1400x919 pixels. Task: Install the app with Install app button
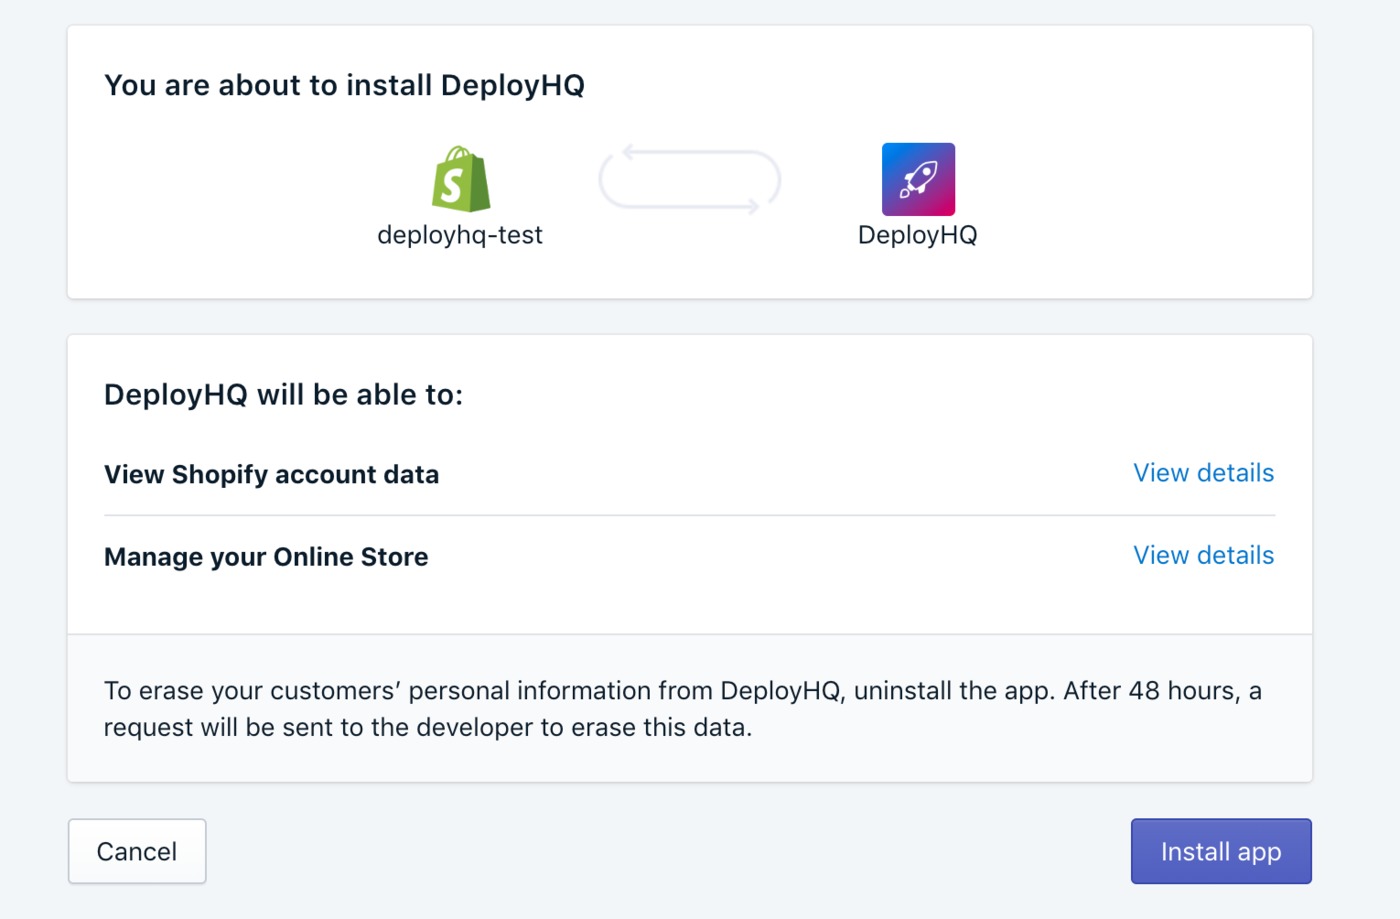click(x=1221, y=851)
